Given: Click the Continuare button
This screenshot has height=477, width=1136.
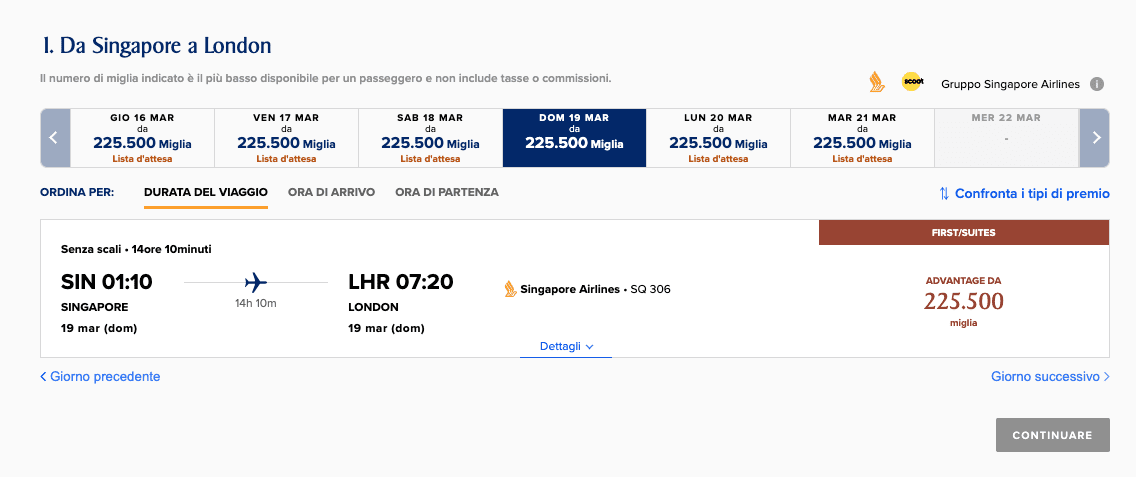Looking at the screenshot, I should (x=1052, y=435).
